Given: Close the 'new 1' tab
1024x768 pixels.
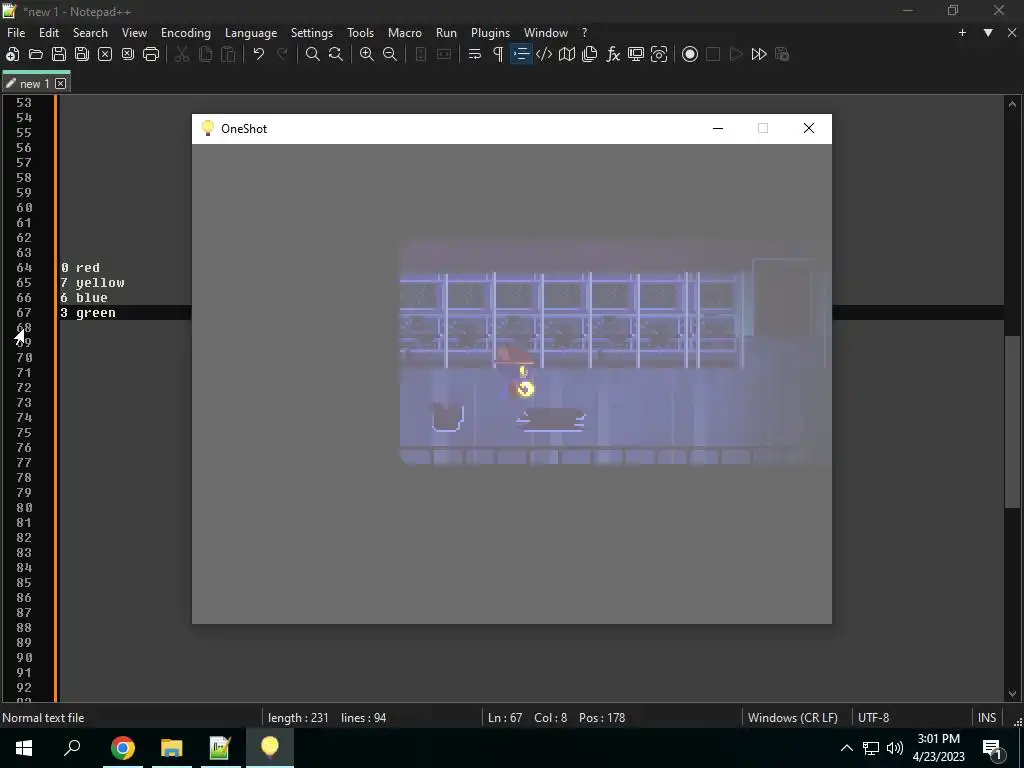Looking at the screenshot, I should coord(60,84).
